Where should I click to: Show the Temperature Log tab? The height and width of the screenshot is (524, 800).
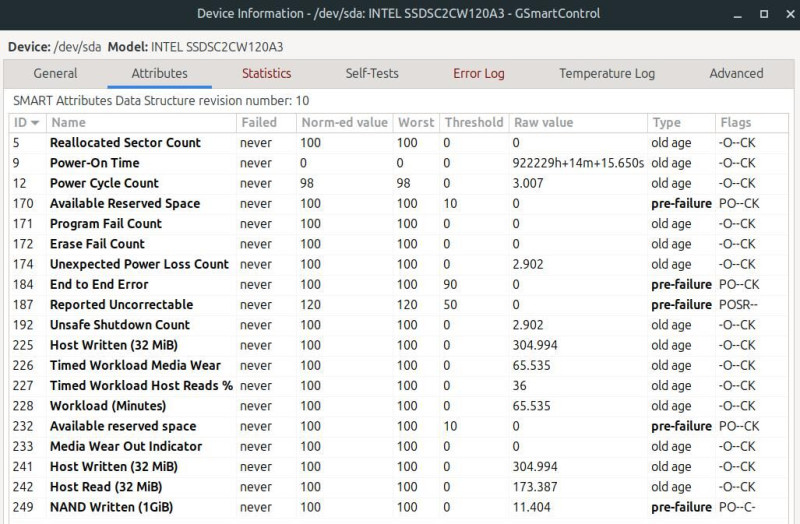607,73
